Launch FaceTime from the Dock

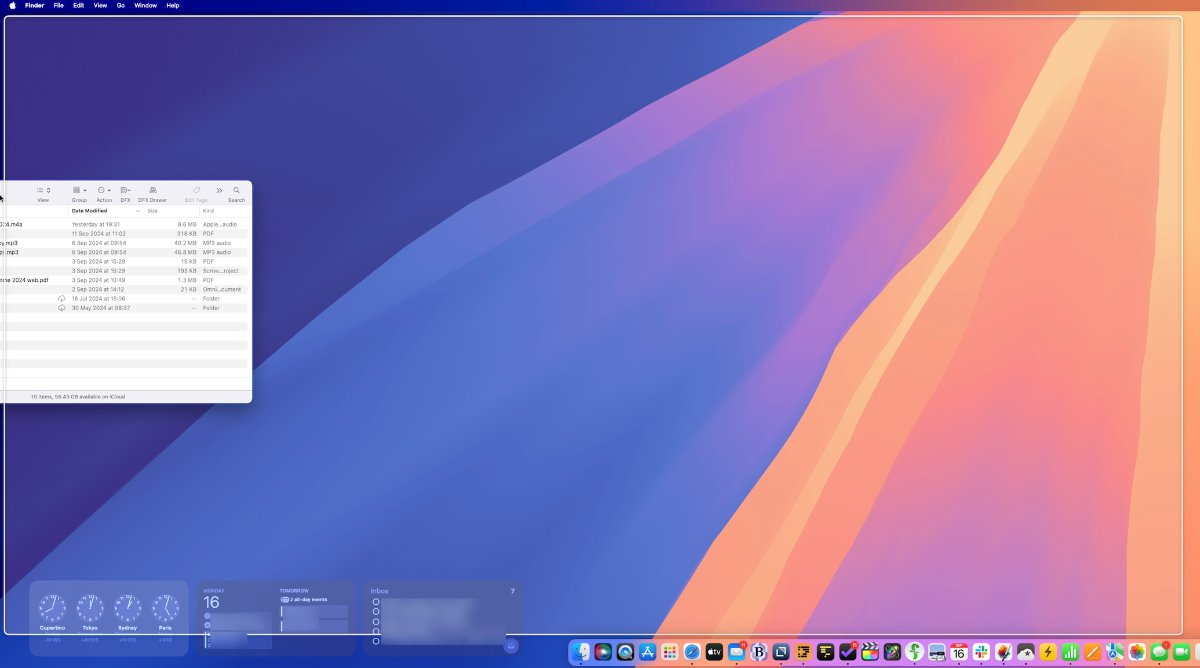coord(1182,652)
